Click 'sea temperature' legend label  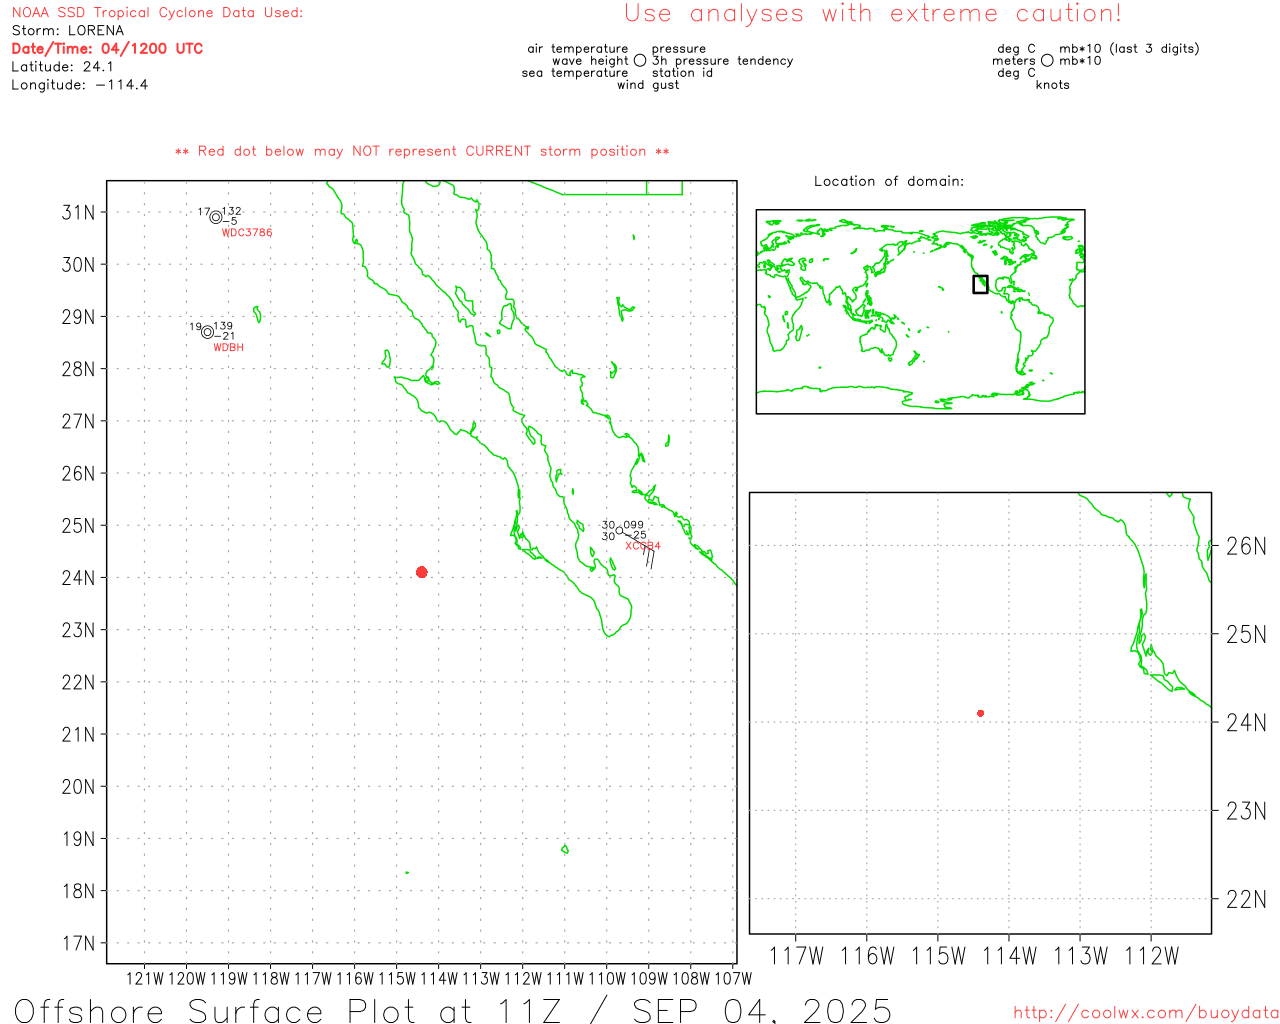coord(575,73)
